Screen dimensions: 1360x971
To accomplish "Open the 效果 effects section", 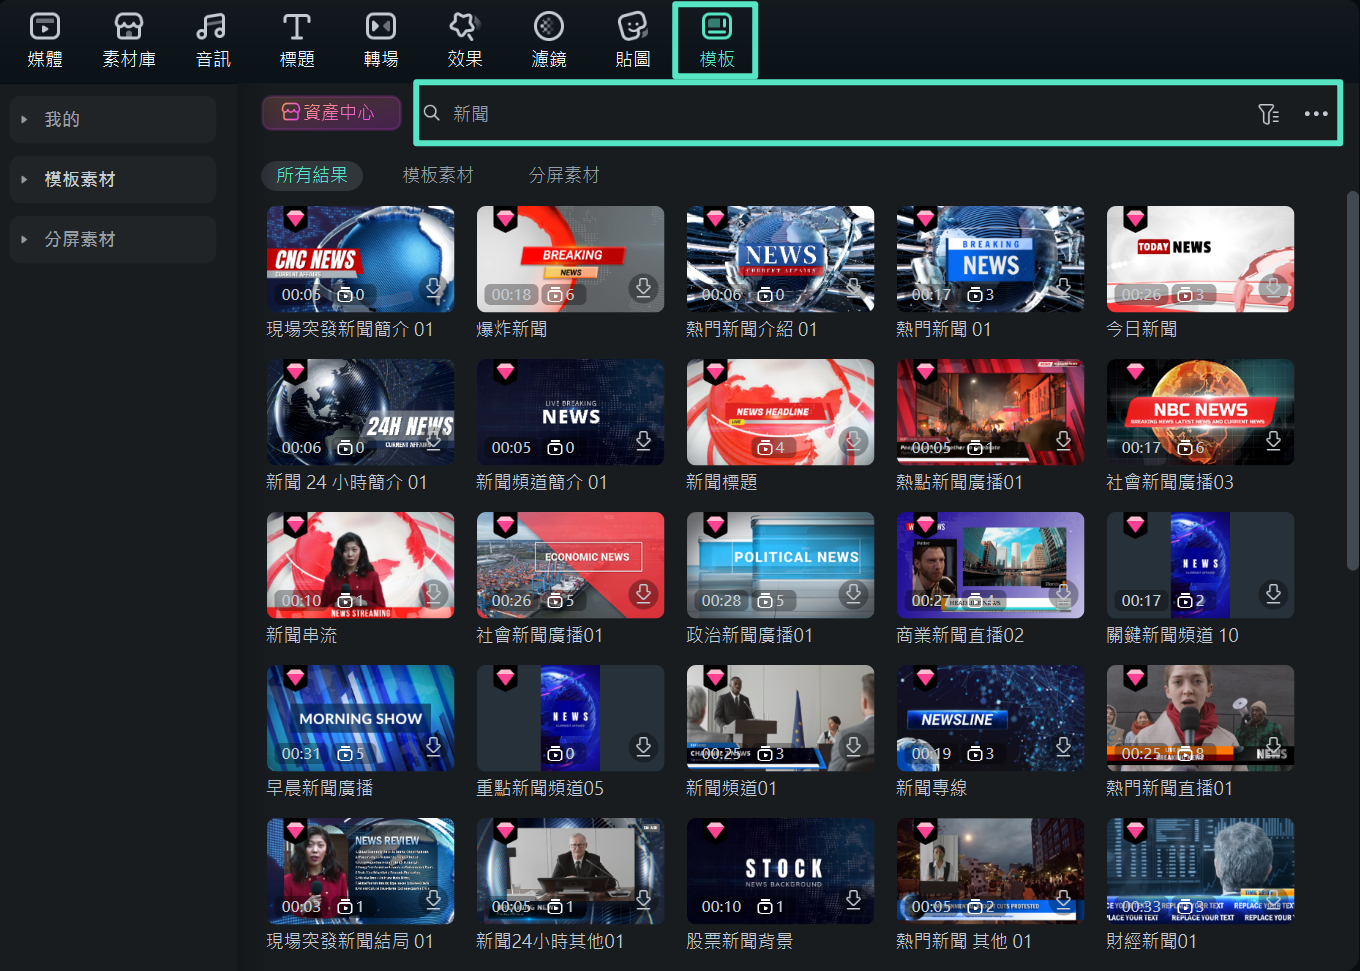I will 465,40.
